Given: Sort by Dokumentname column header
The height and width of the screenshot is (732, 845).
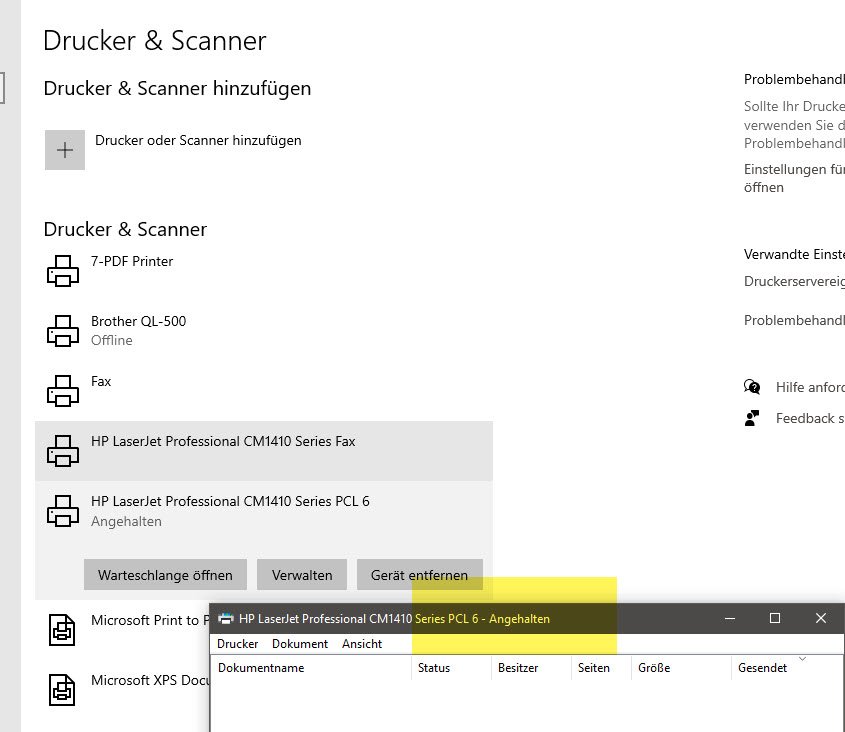Looking at the screenshot, I should (311, 668).
